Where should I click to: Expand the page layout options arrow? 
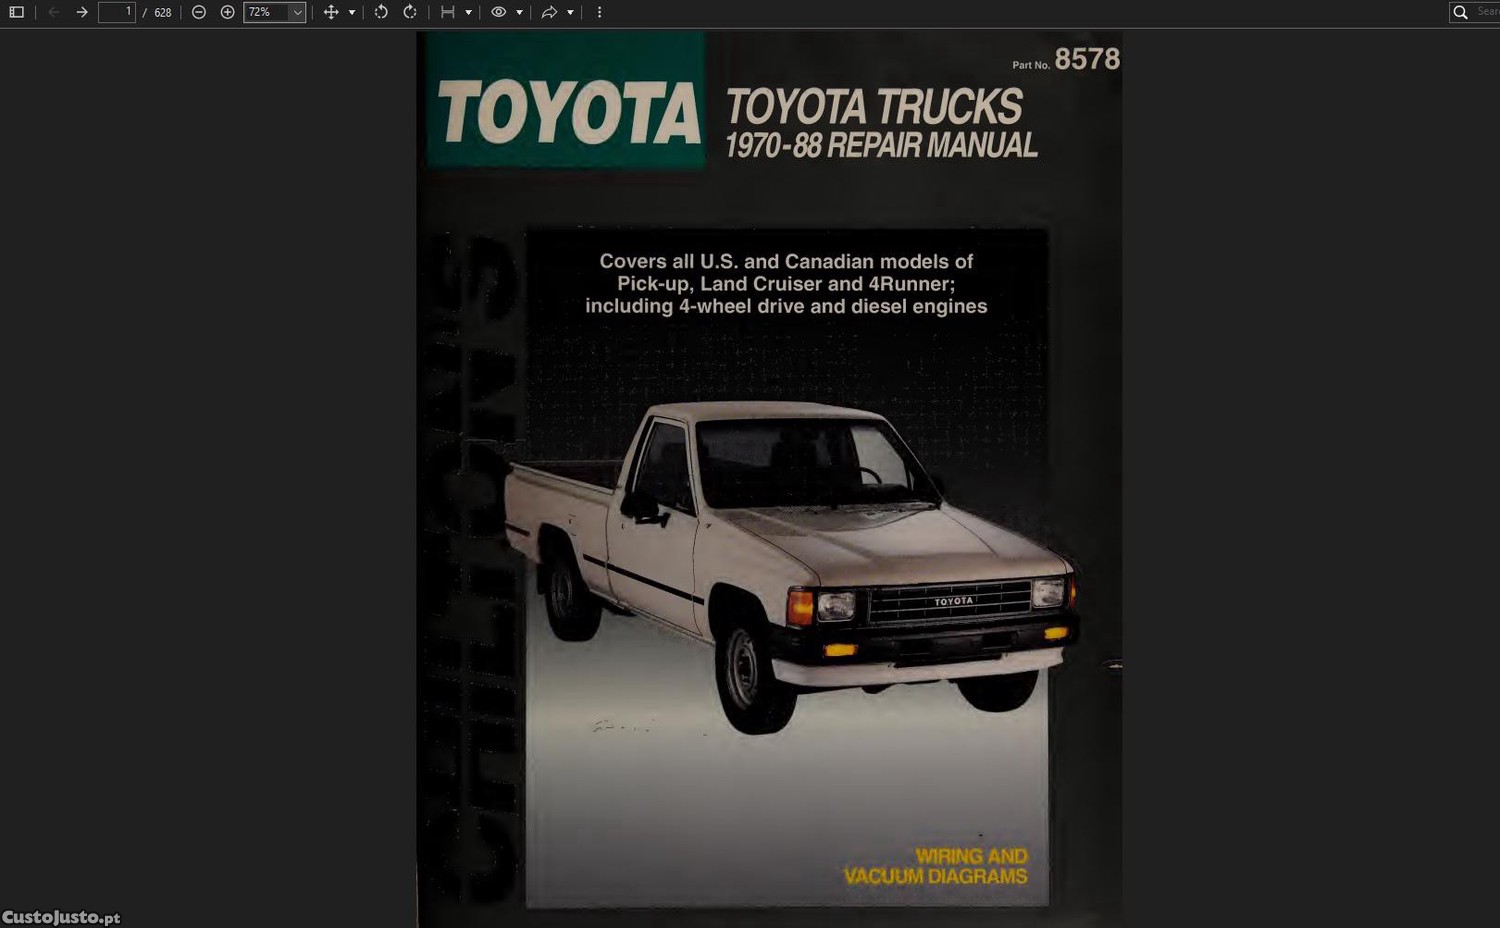468,12
